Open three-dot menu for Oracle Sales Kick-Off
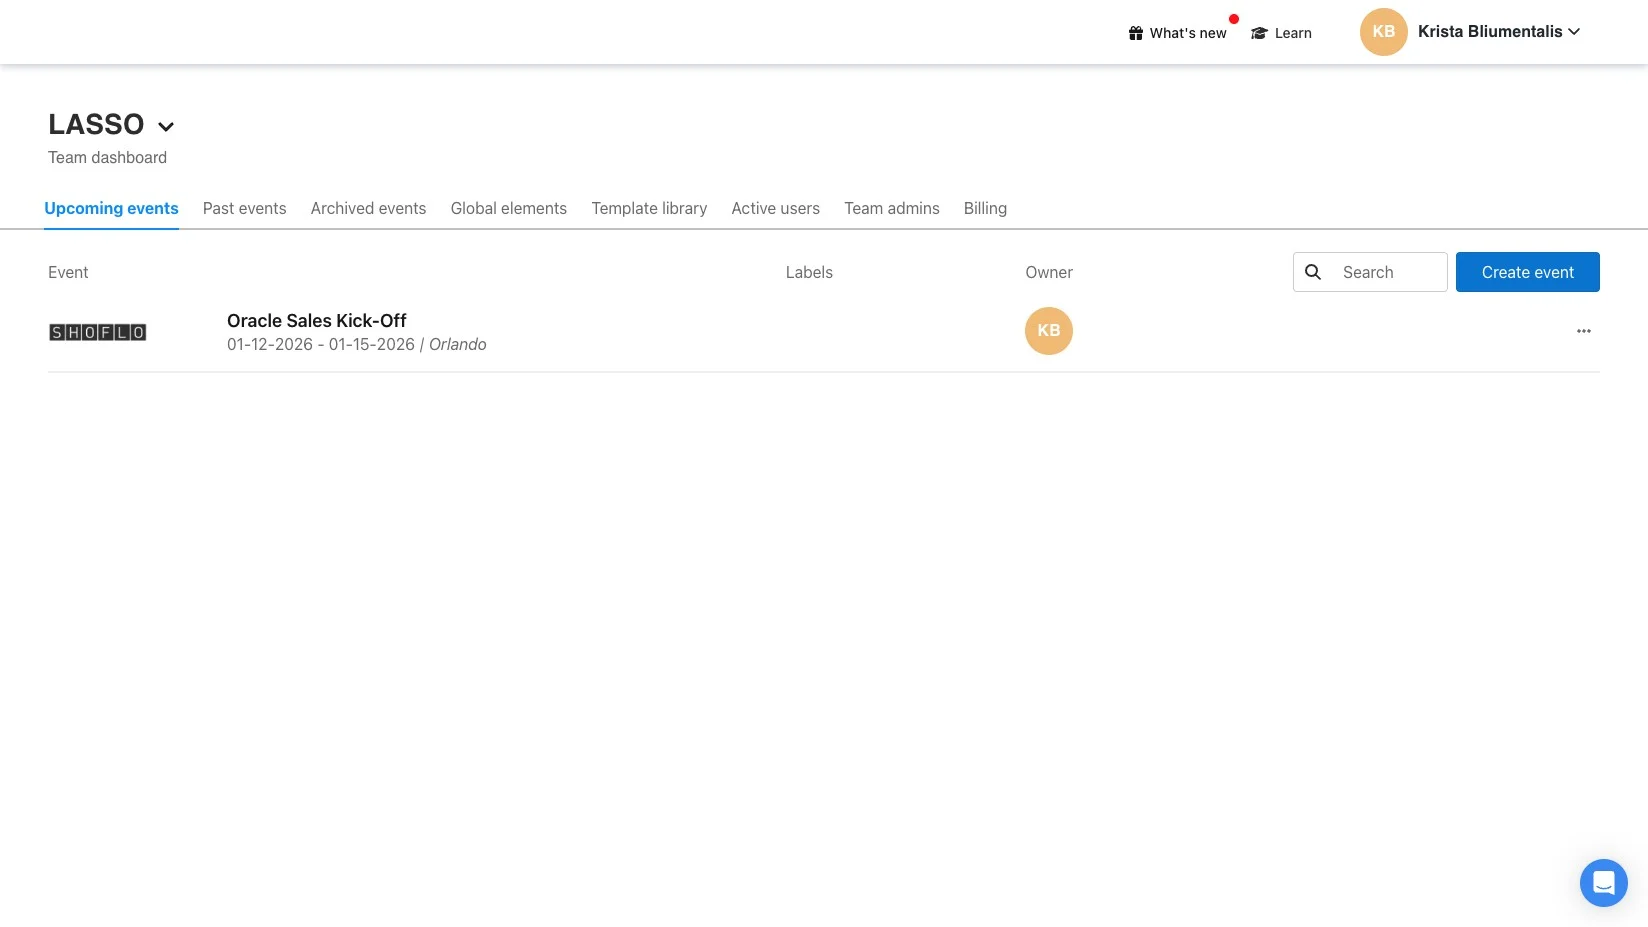 click(x=1583, y=331)
